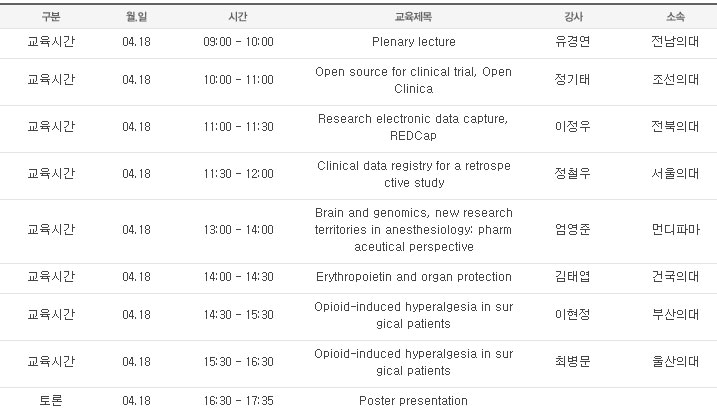Click lecturer name 정기태
717x413 pixels.
pyautogui.click(x=573, y=80)
